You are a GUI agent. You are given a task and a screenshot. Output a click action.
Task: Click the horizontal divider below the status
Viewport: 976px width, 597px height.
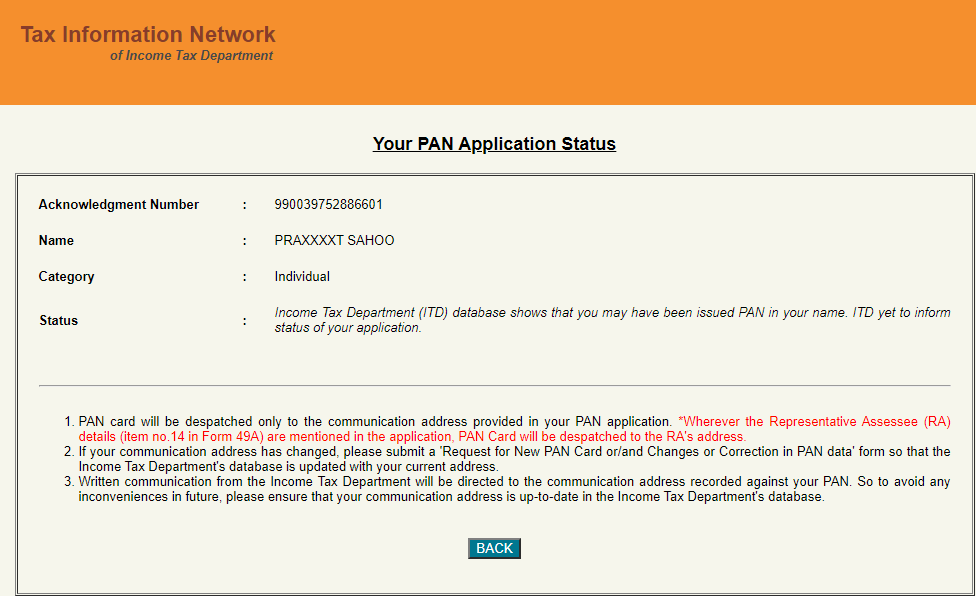coord(494,385)
